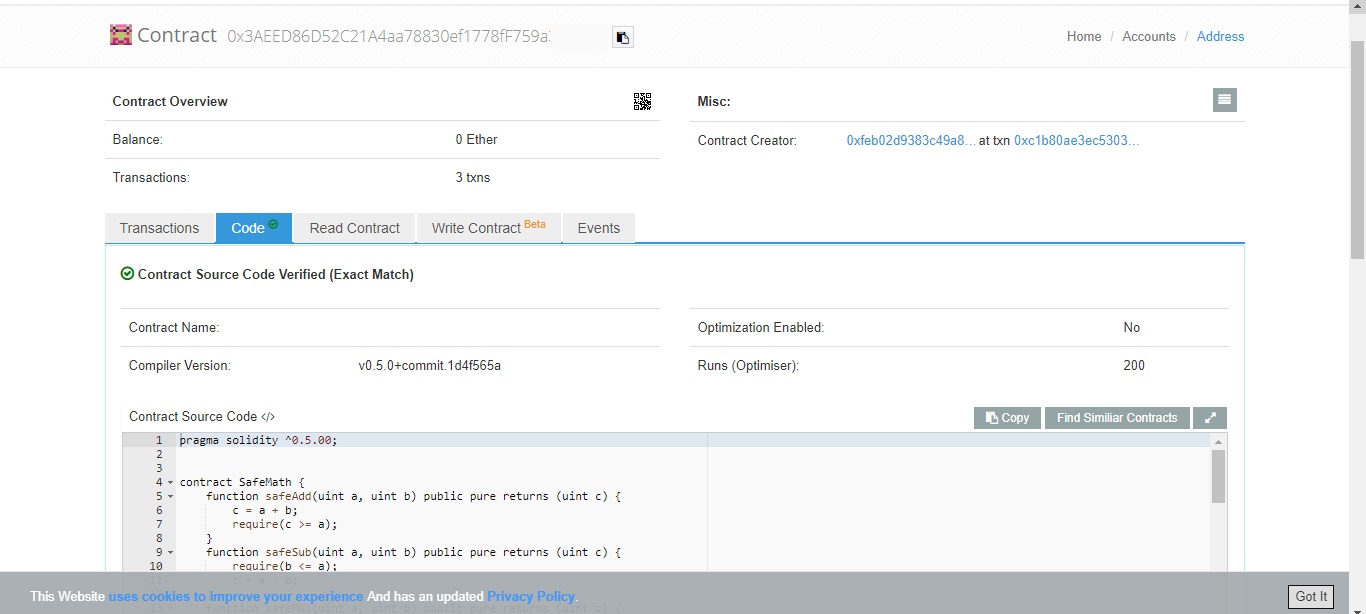Switch to the Events tab
Screen dimensions: 1366x614
598,228
